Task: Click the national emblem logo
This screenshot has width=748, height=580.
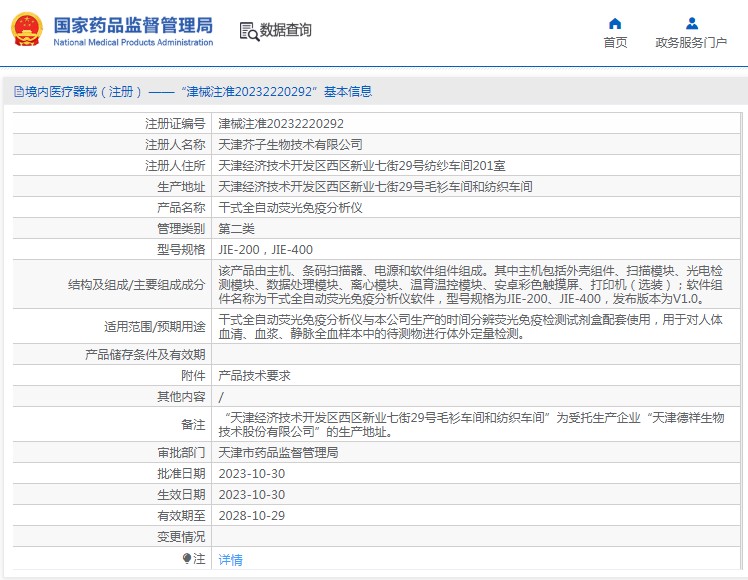Action: click(26, 30)
